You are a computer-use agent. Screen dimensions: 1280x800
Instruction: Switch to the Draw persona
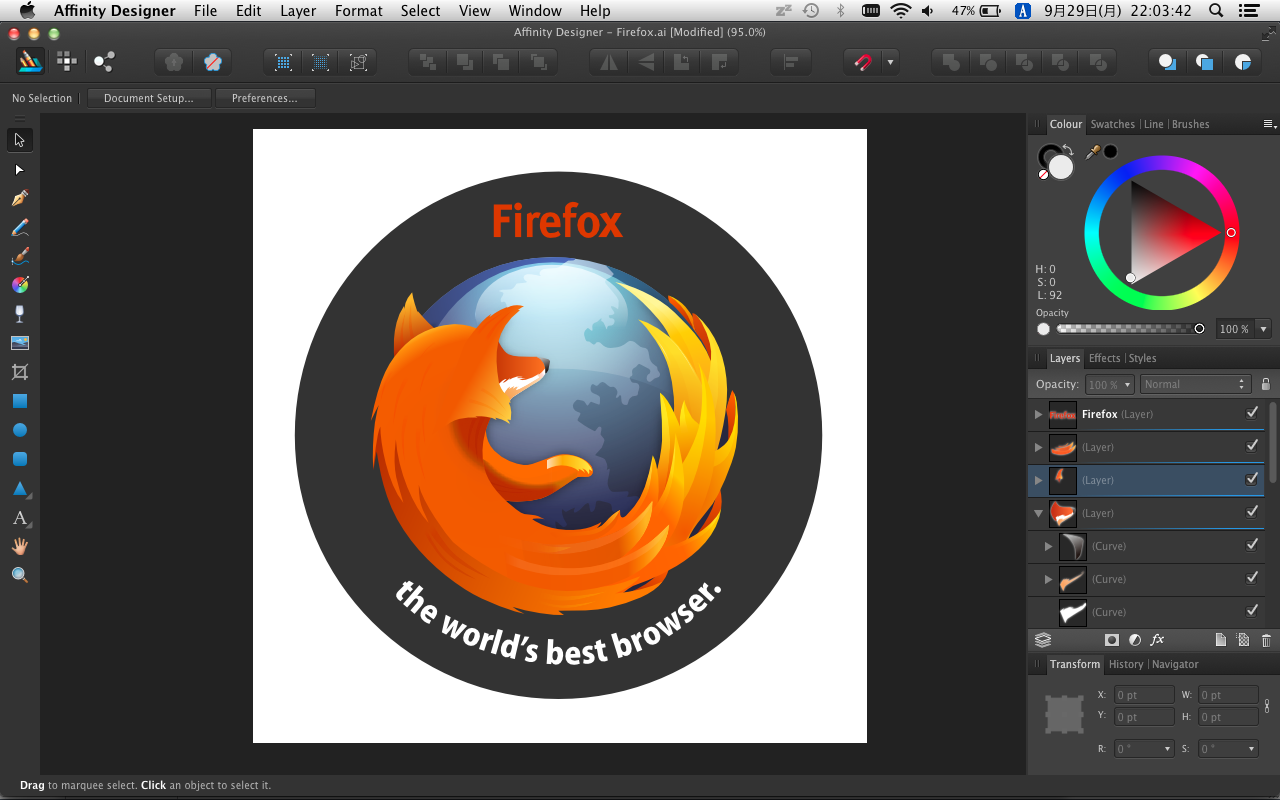(x=29, y=61)
